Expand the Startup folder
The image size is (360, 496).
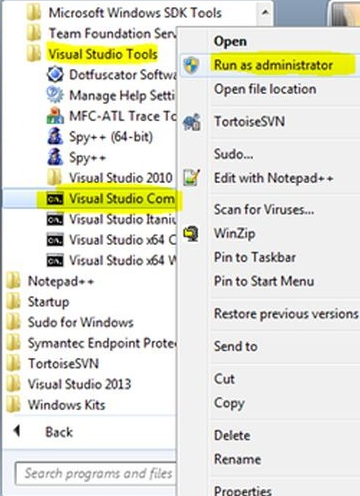point(49,302)
